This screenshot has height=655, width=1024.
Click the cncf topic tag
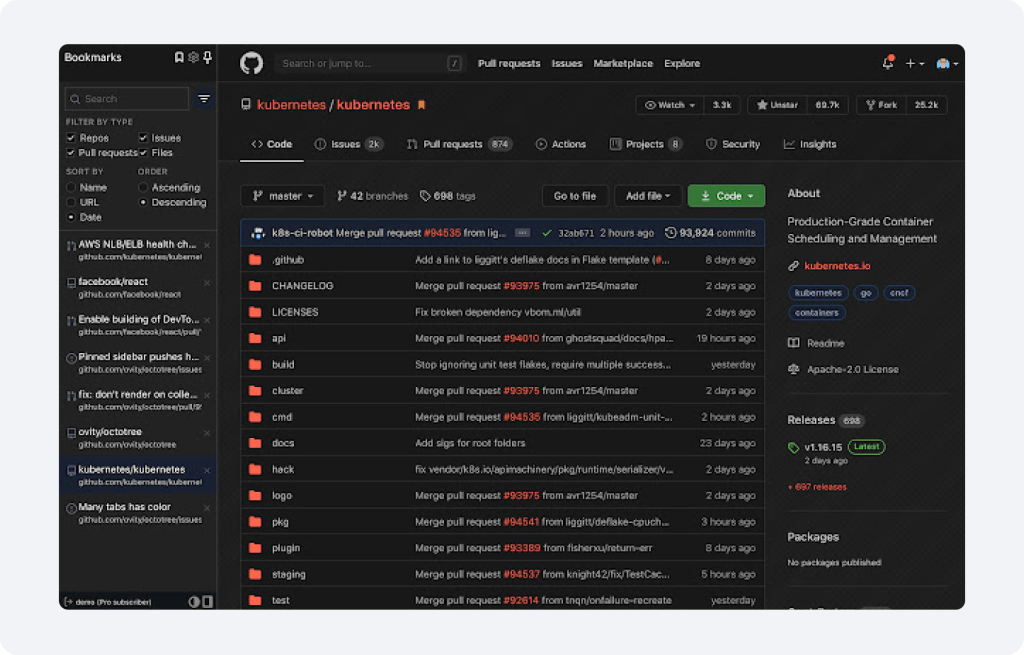[899, 293]
